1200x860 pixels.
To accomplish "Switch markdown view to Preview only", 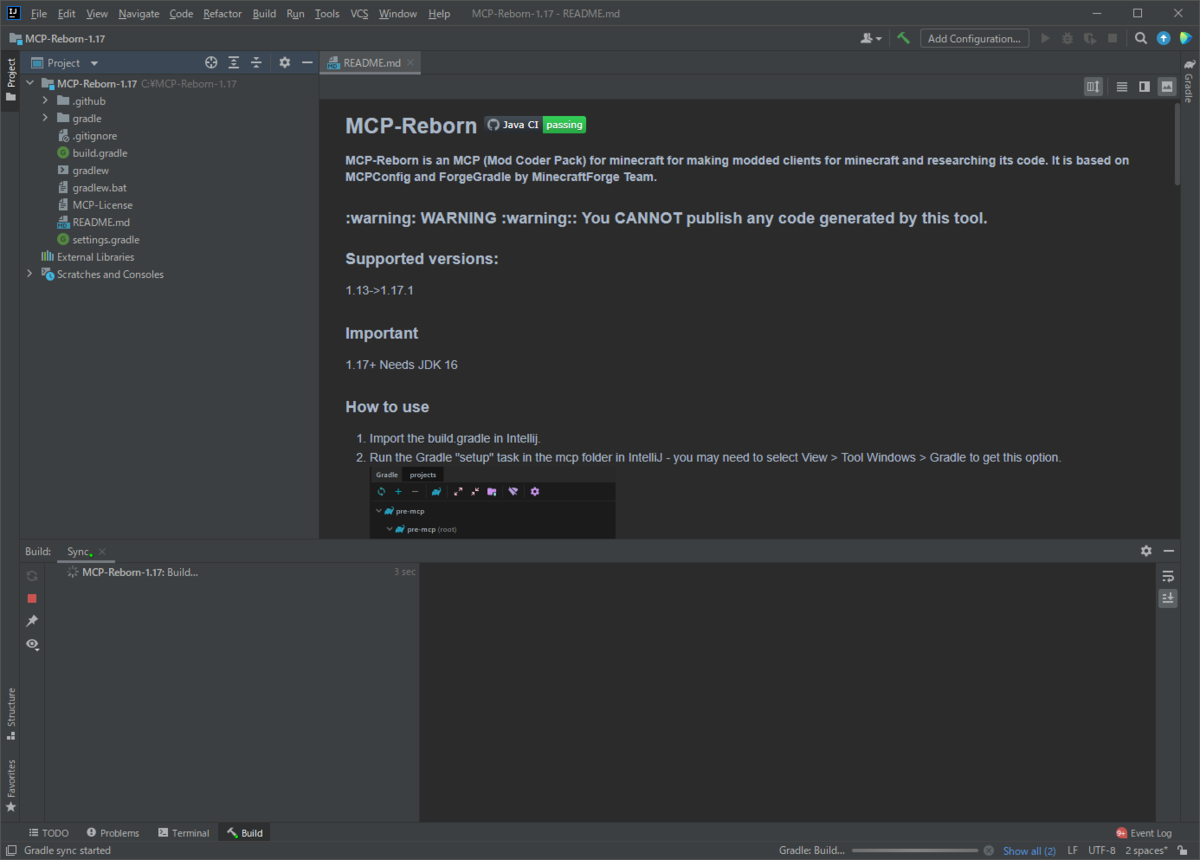I will pyautogui.click(x=1166, y=87).
